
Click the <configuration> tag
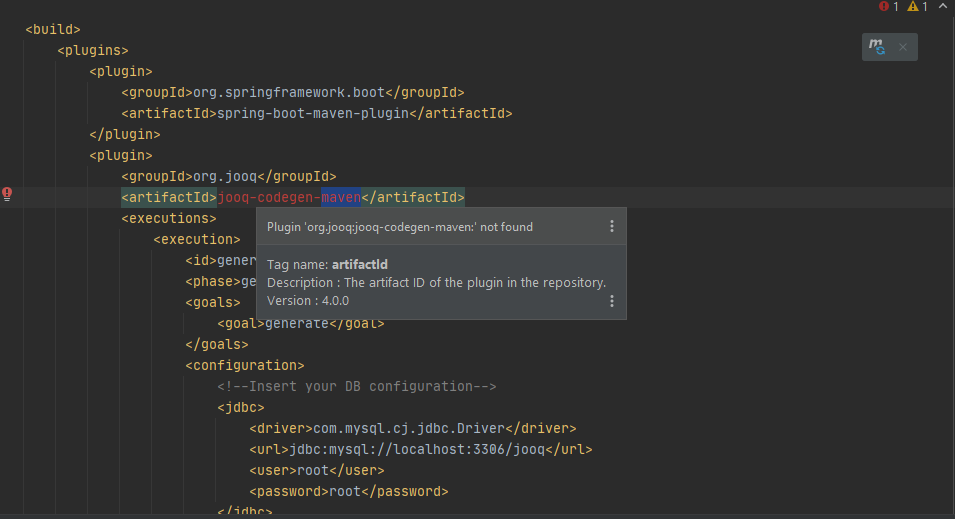click(245, 365)
